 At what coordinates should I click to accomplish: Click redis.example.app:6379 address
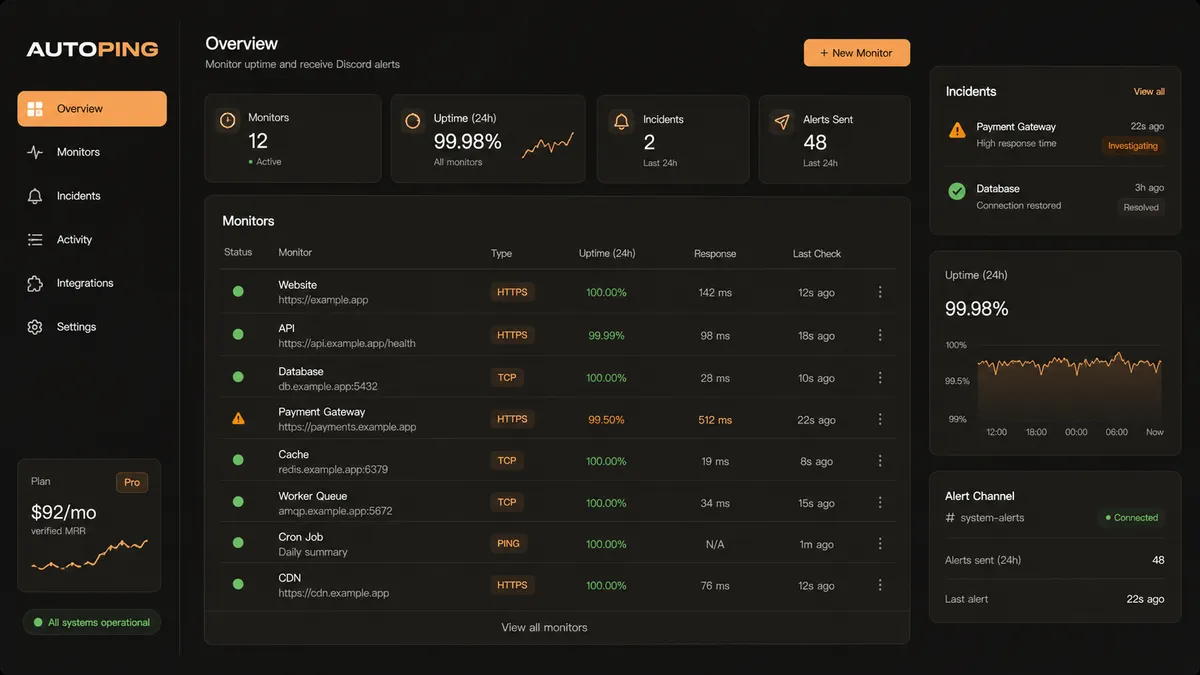pos(333,470)
